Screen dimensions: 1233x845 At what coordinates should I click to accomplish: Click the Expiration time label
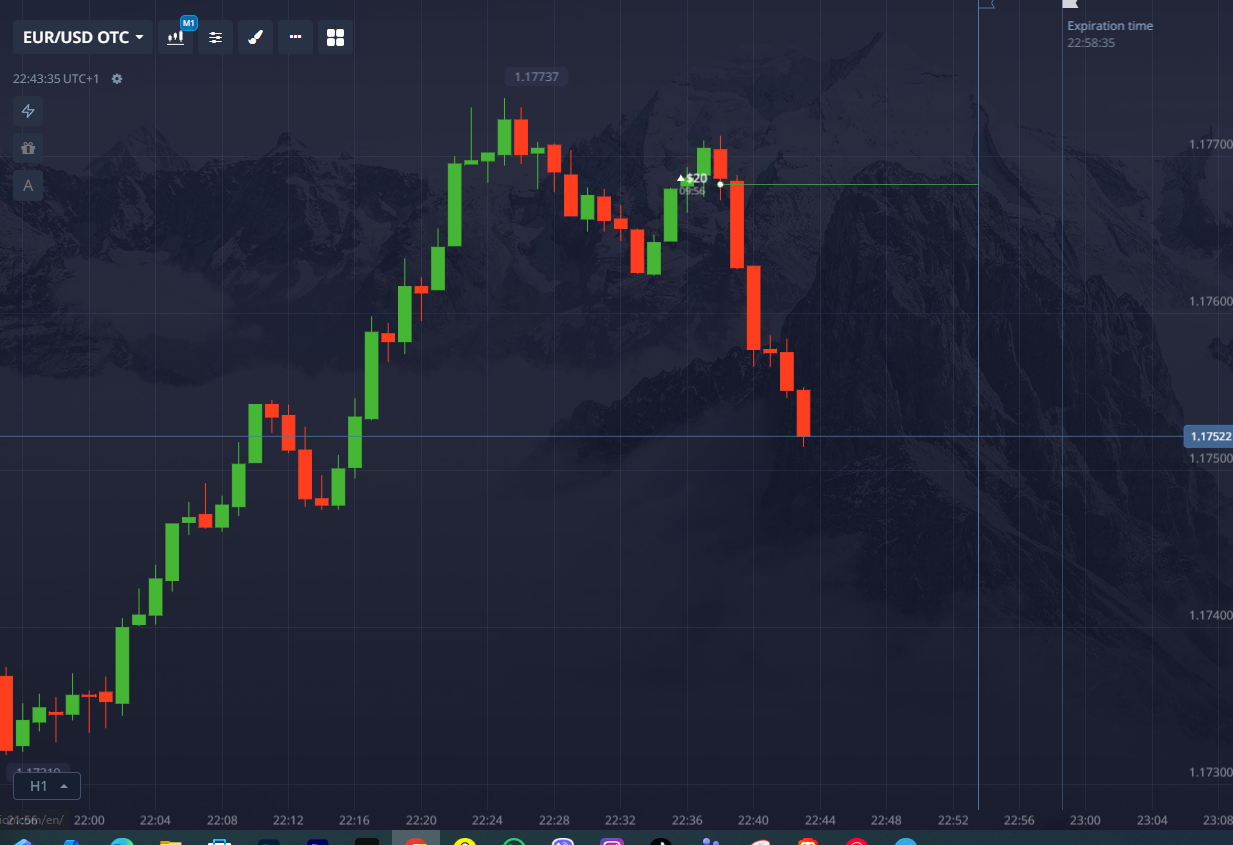pyautogui.click(x=1110, y=26)
